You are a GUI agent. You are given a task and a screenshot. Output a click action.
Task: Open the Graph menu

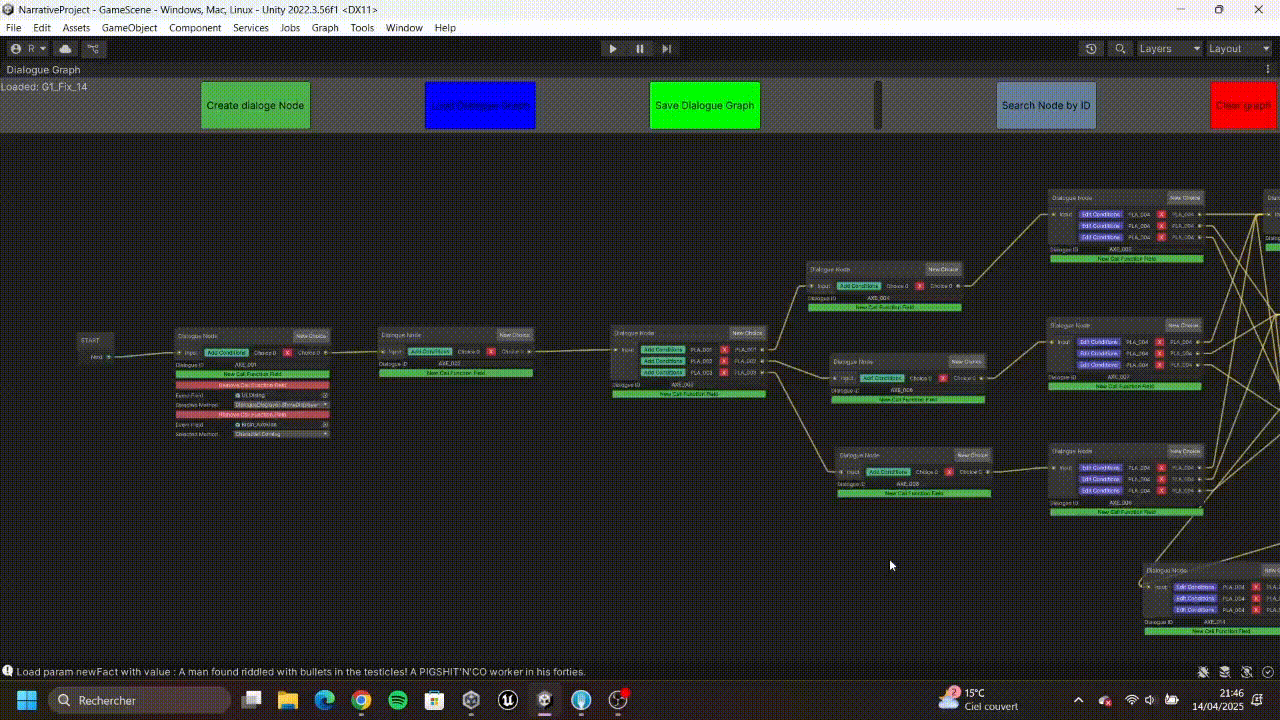[325, 28]
